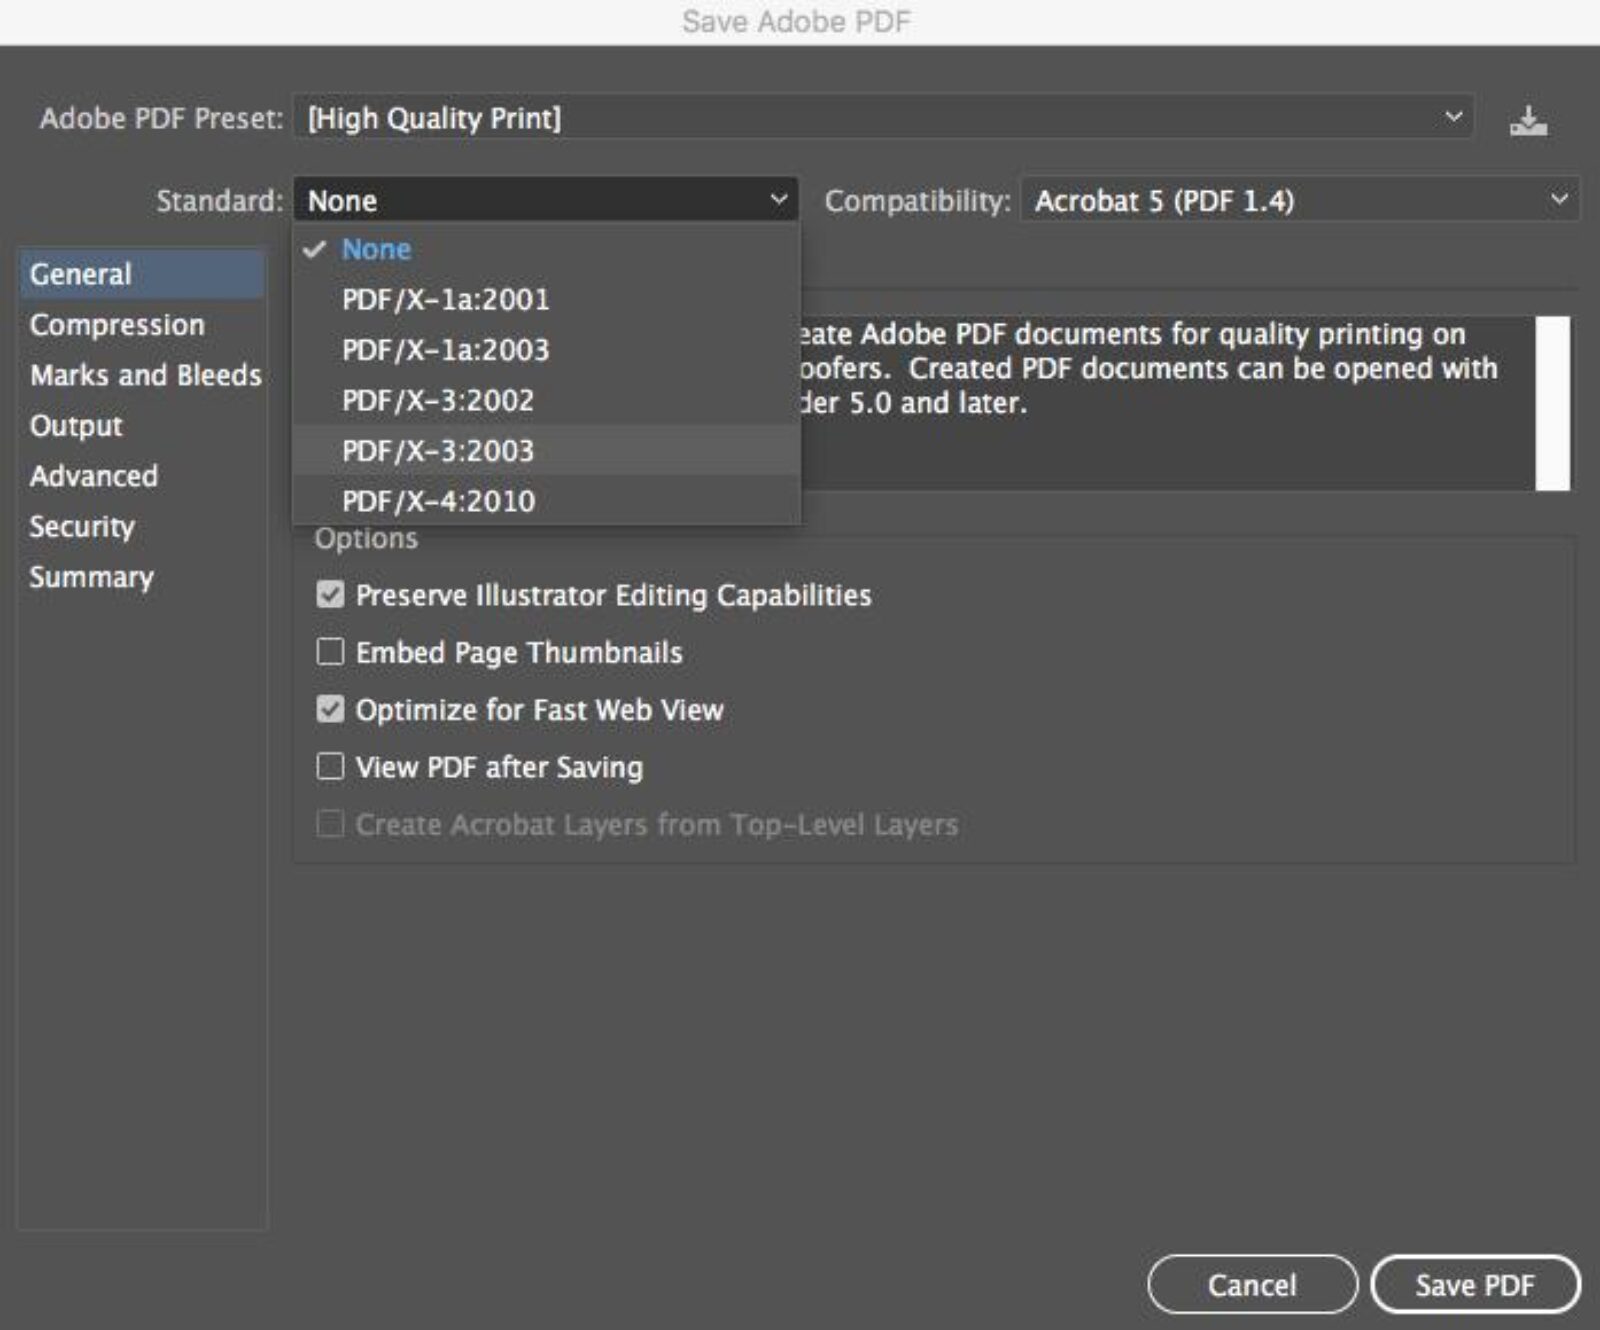Open the Adobe PDF Preset dropdown
Viewport: 1600px width, 1330px height.
(x=883, y=118)
